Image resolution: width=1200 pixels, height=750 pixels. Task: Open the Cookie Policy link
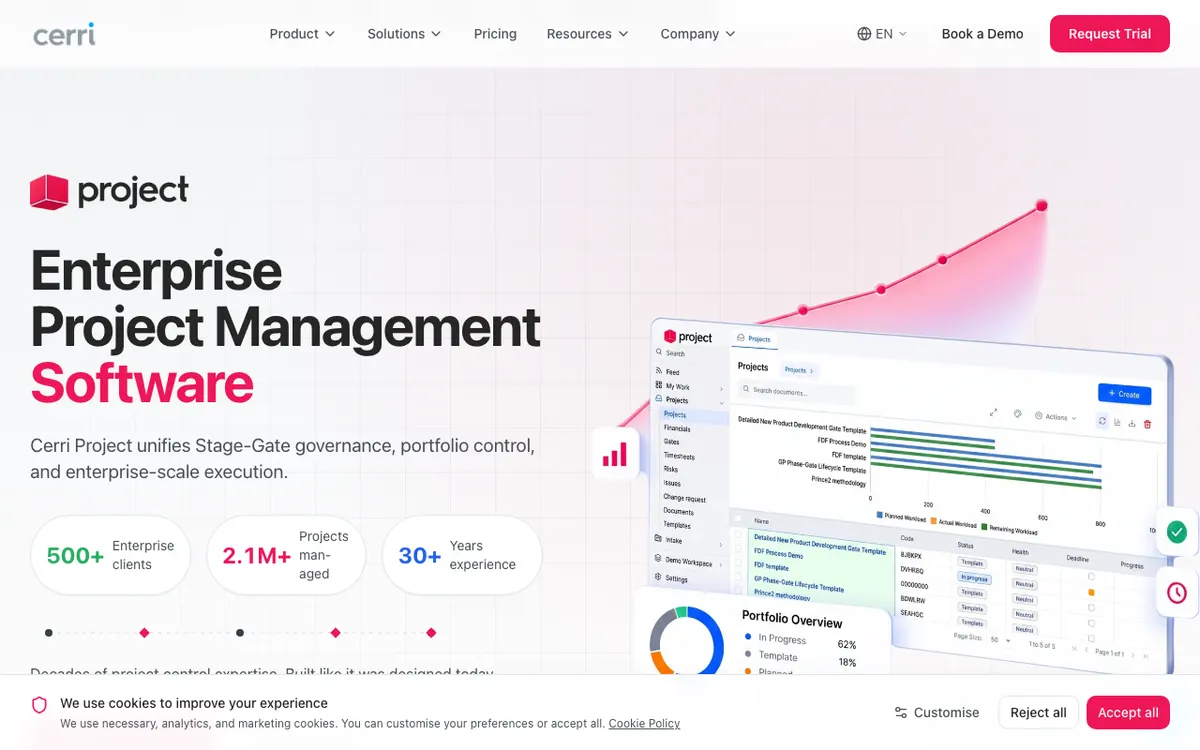pos(644,724)
